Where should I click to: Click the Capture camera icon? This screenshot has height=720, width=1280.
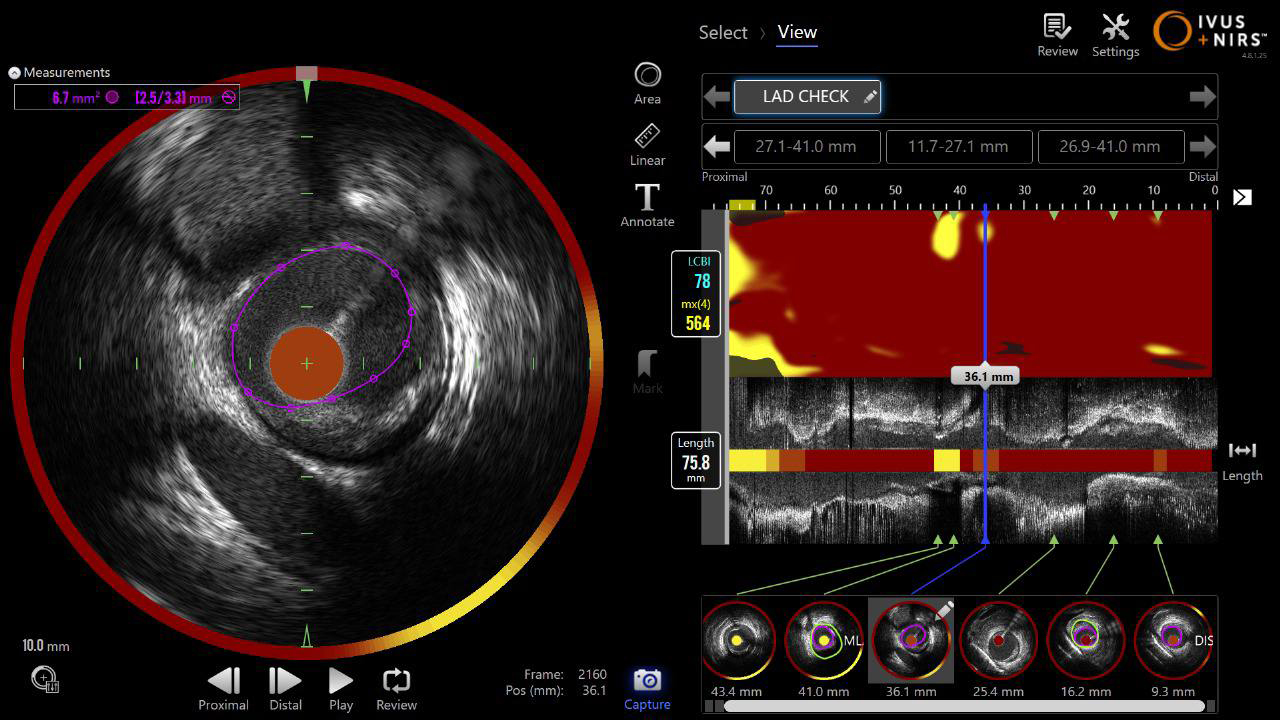point(647,681)
